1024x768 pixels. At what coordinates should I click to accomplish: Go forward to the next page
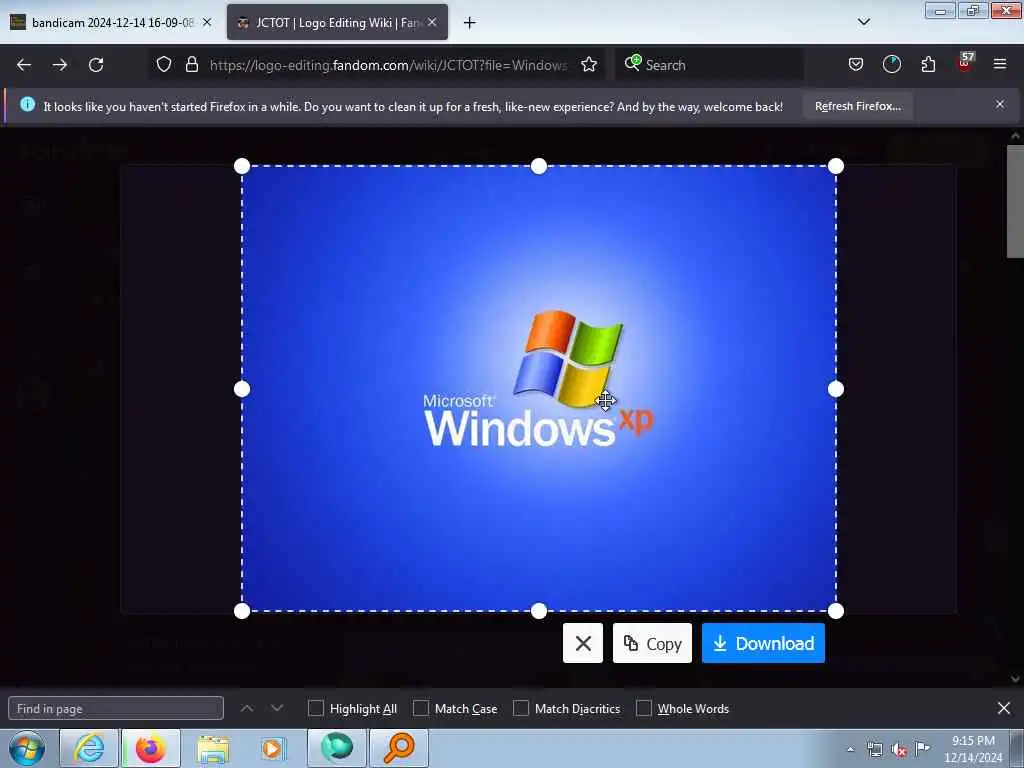(59, 65)
